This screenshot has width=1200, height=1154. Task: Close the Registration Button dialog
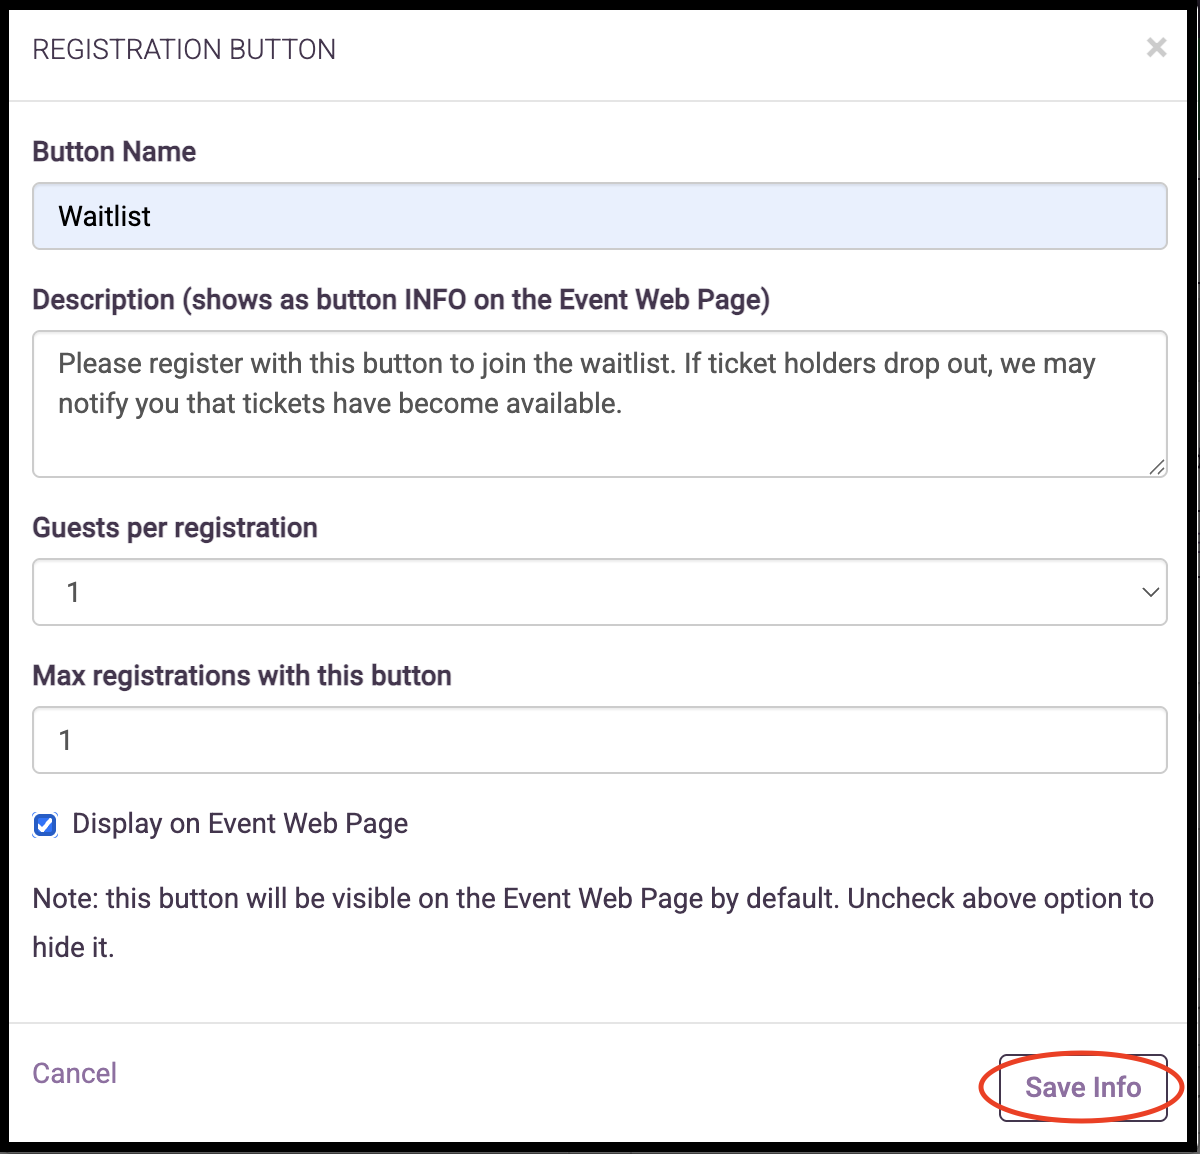(1156, 48)
